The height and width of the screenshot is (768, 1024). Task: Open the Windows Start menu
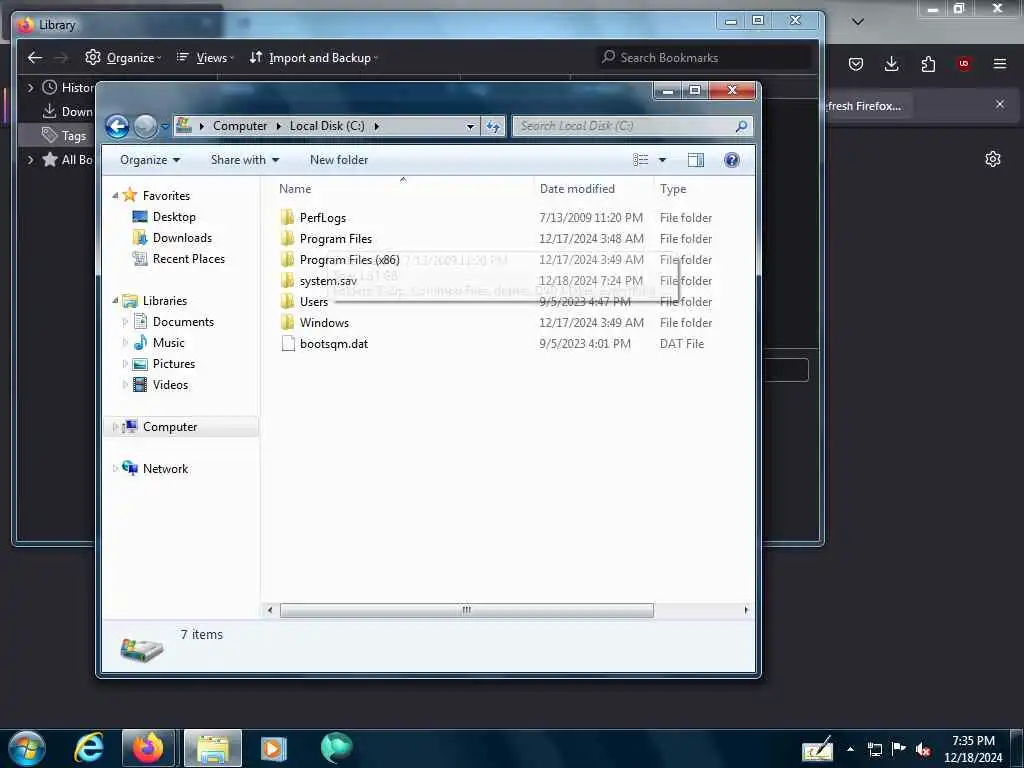point(27,748)
